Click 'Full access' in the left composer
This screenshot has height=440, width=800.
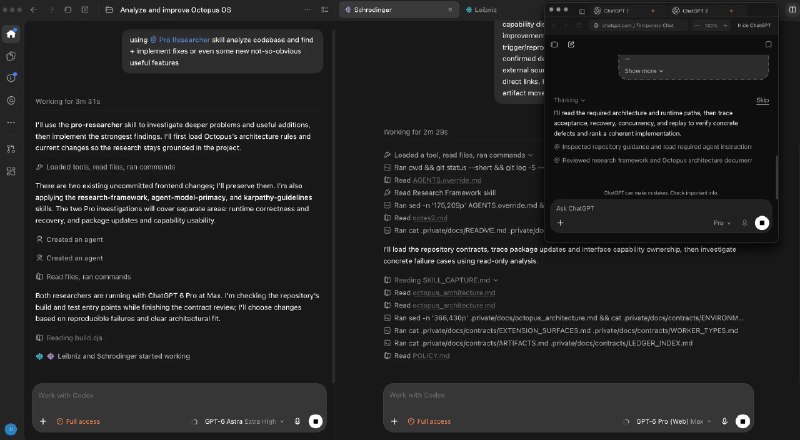click(x=78, y=422)
